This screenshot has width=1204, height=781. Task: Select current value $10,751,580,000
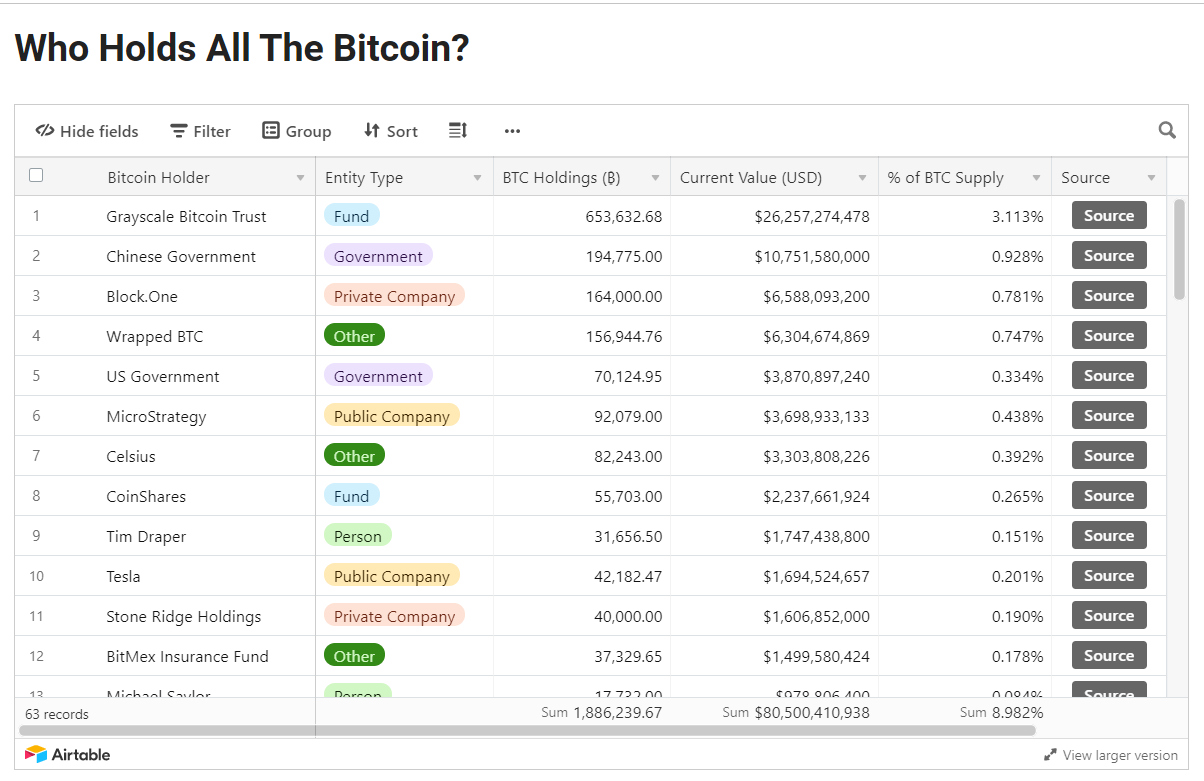click(x=812, y=256)
